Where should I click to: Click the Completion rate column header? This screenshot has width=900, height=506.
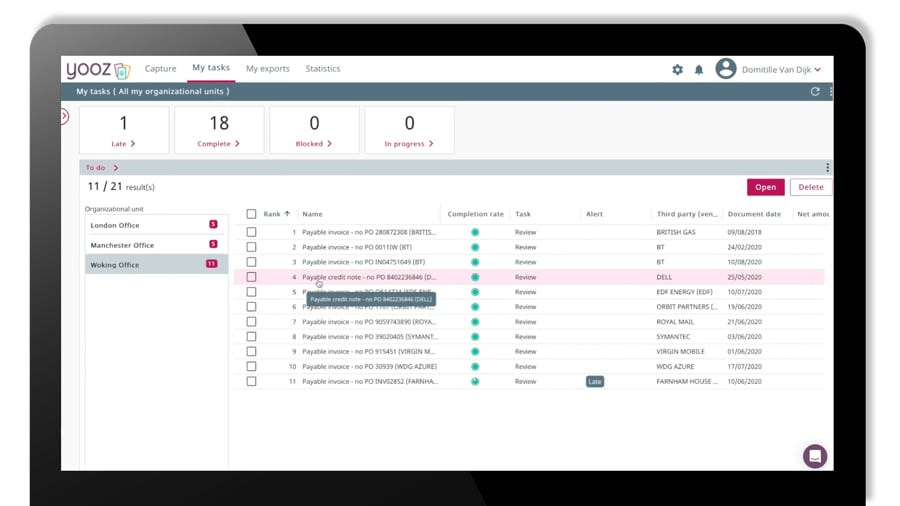[475, 214]
